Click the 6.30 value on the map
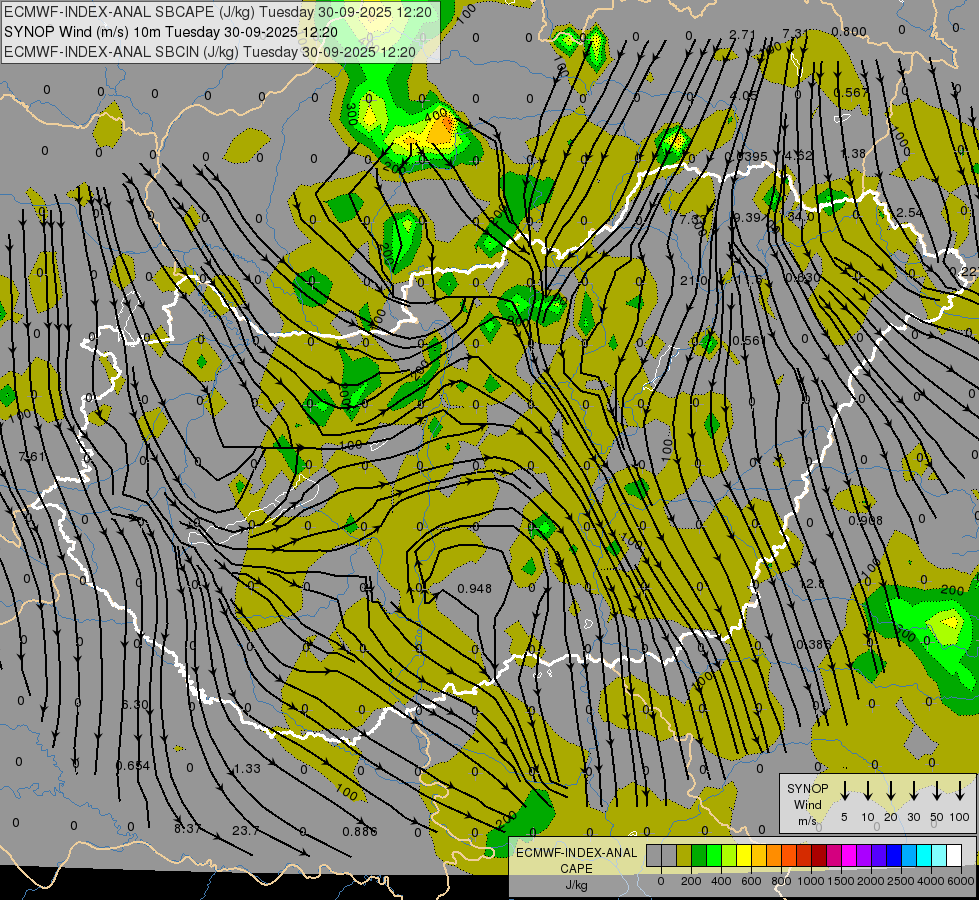The height and width of the screenshot is (900, 979). click(135, 705)
